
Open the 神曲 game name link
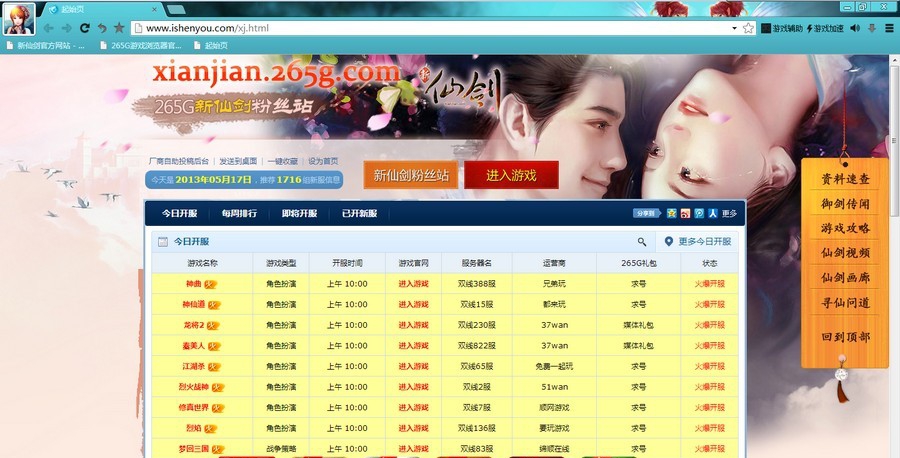point(193,284)
